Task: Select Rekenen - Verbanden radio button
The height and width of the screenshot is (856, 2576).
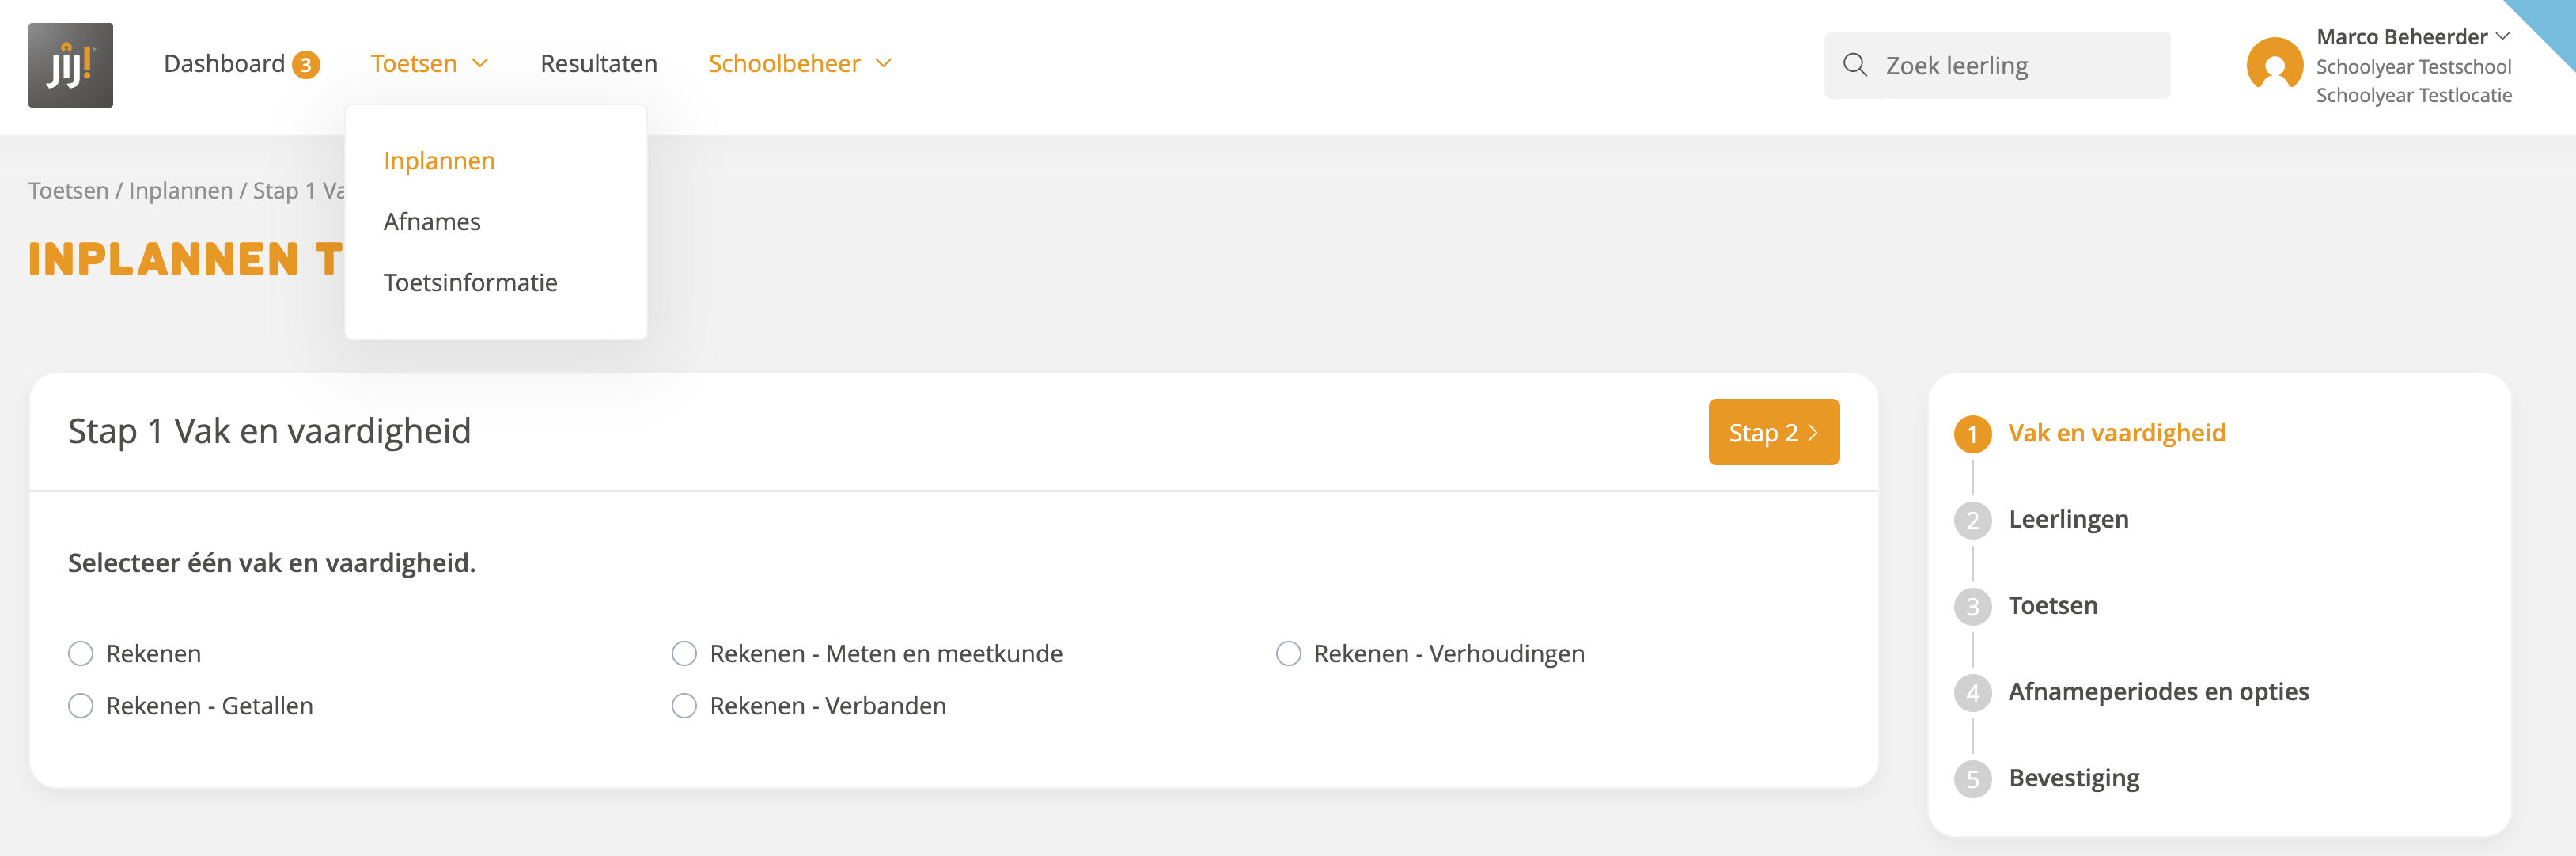Action: 684,706
